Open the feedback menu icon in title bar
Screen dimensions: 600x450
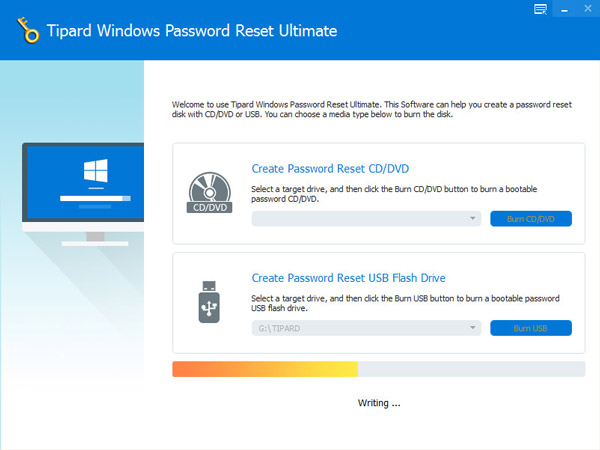click(540, 9)
